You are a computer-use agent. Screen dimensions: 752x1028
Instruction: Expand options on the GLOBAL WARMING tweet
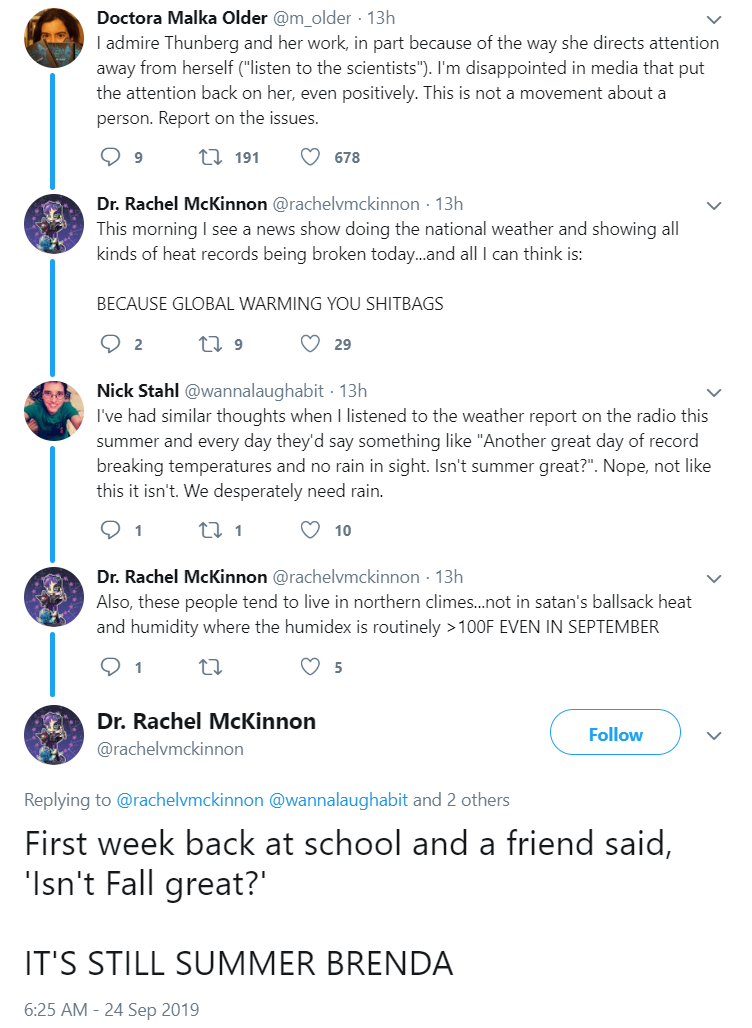pyautogui.click(x=714, y=206)
